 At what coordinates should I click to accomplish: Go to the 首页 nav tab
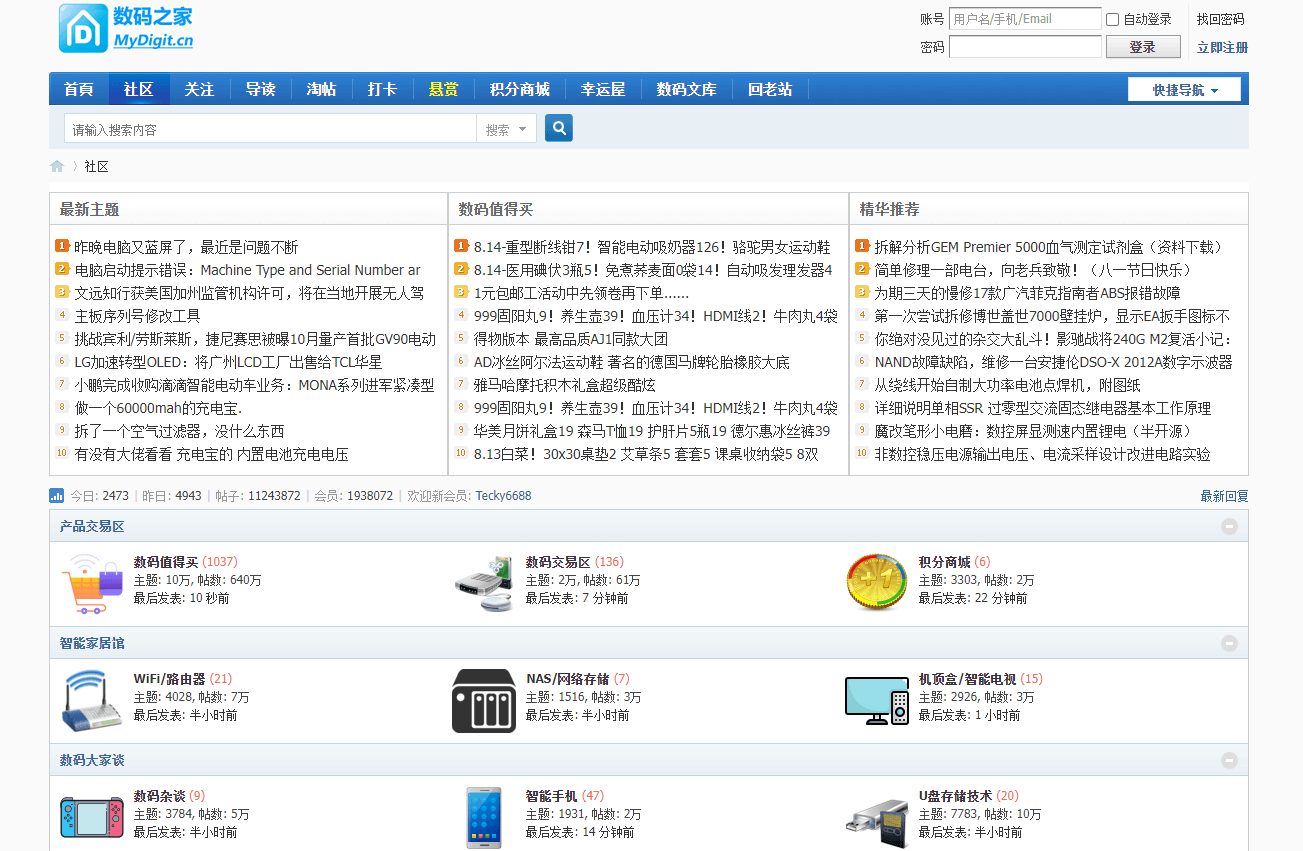tap(79, 89)
